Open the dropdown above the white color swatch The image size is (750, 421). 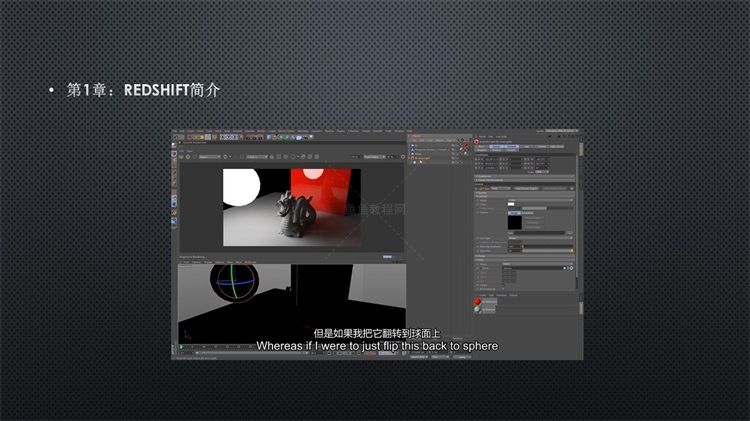tap(540, 200)
